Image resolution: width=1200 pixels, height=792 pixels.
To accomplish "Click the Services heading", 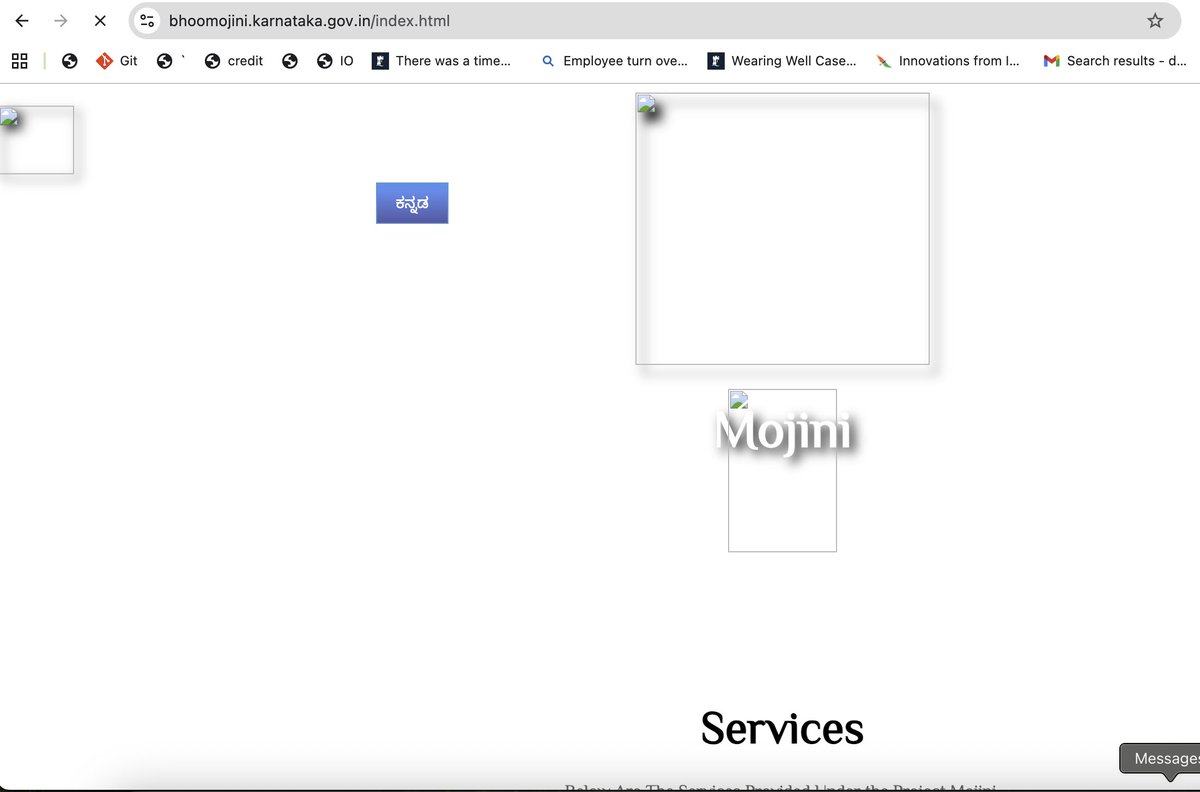I will (x=782, y=728).
